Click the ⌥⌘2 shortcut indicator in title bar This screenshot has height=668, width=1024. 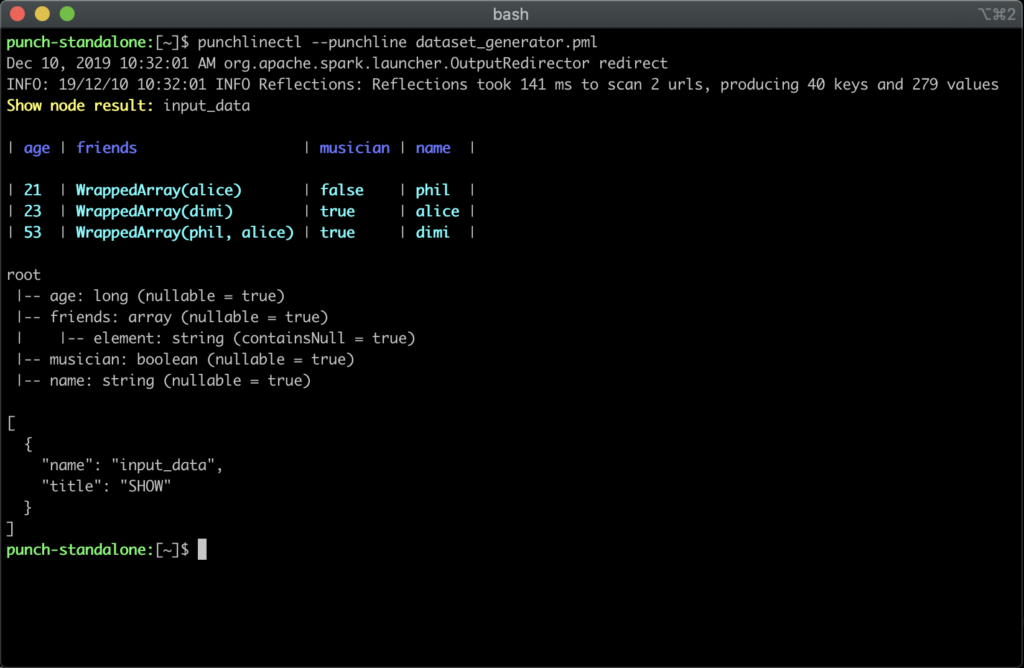[997, 14]
